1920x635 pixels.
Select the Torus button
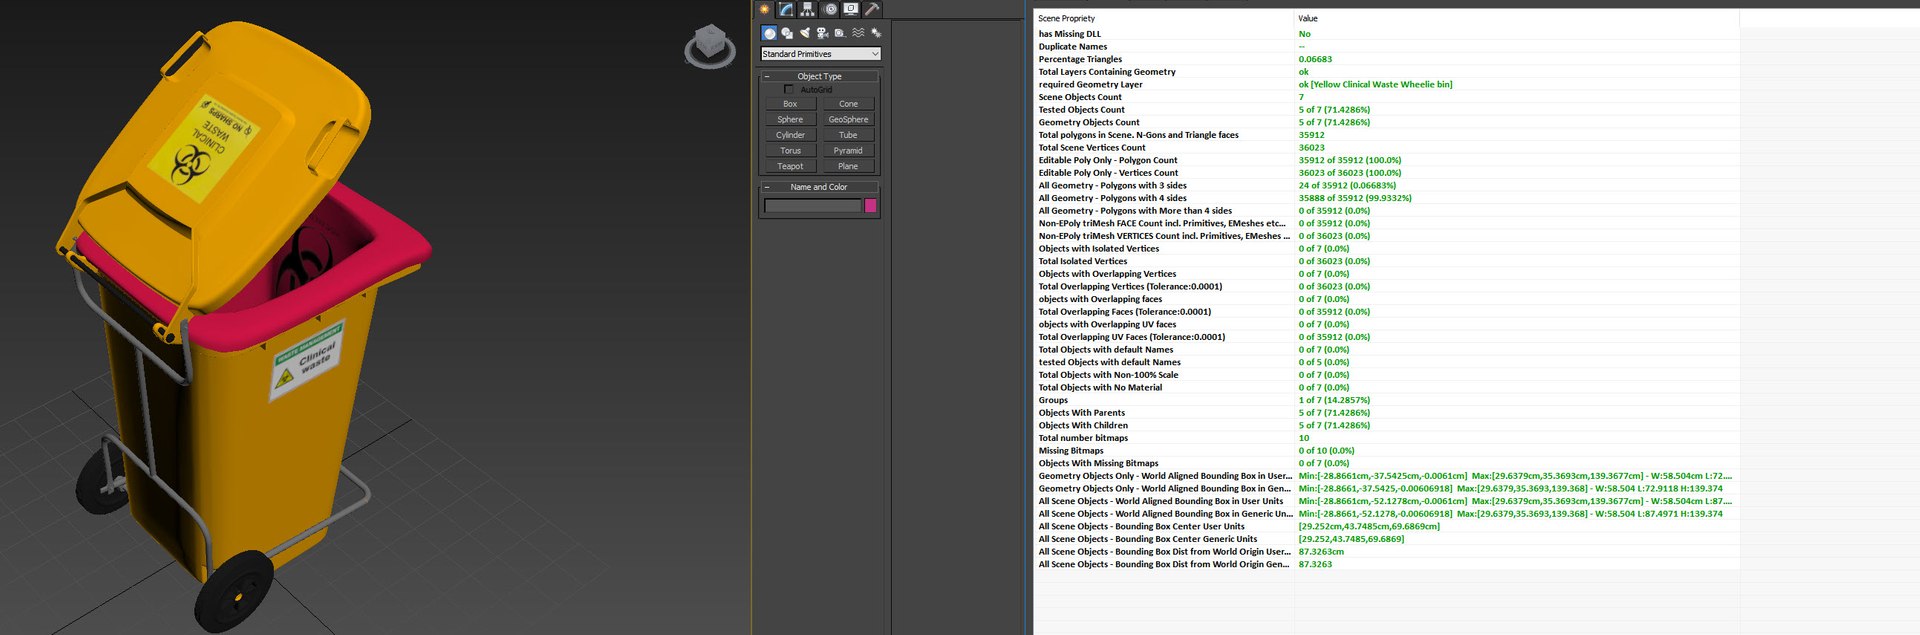tap(790, 151)
